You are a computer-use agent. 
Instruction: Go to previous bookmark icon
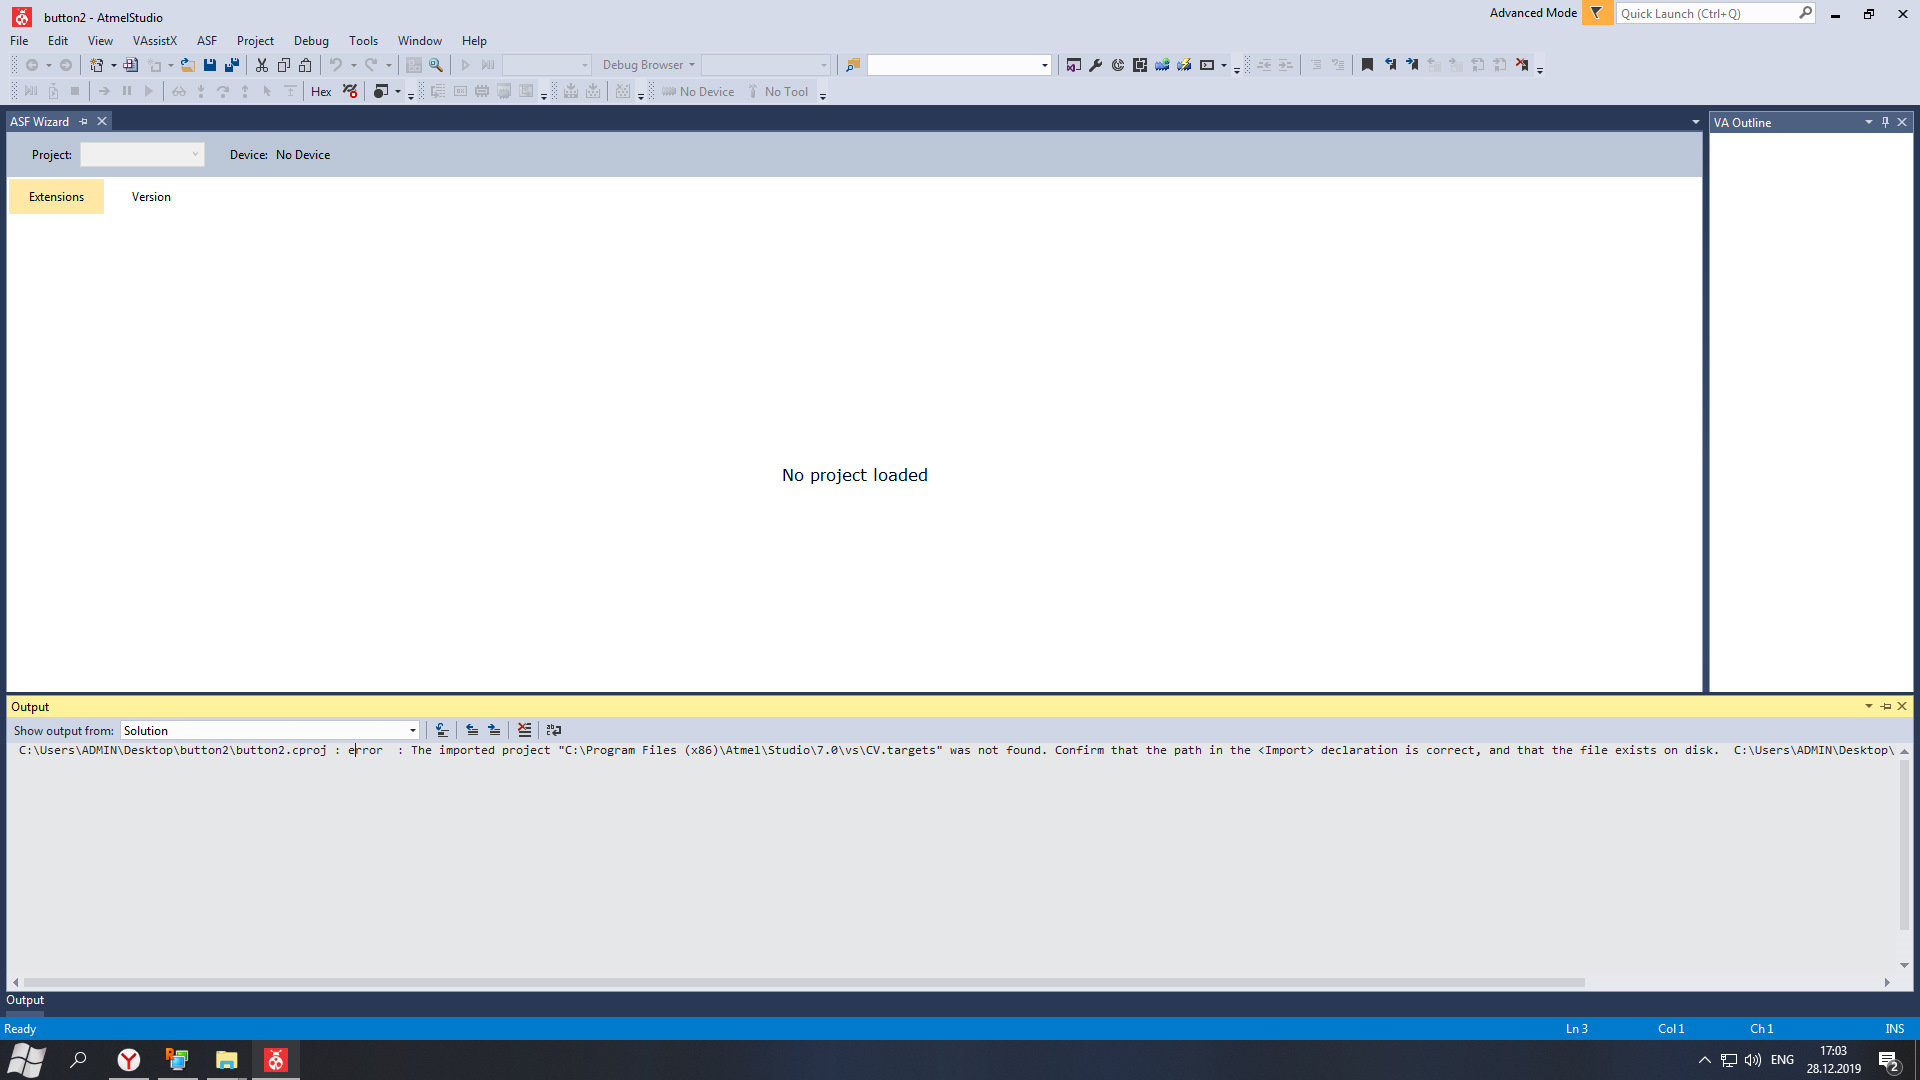pos(1390,65)
